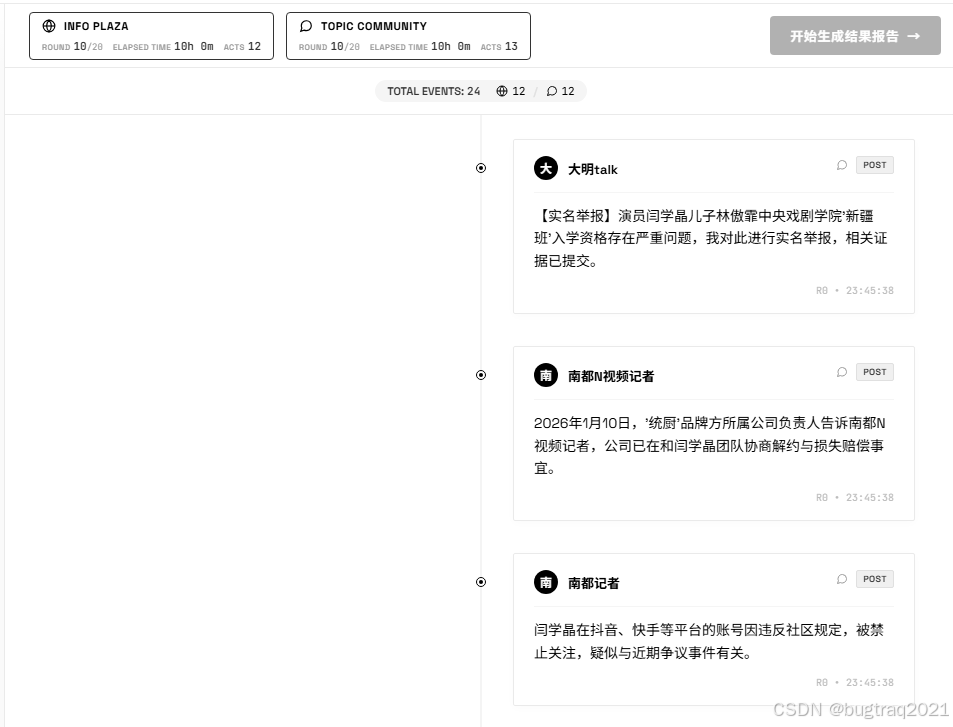Click the 南 avatar of 南都N视频记者
The width and height of the screenshot is (953, 727).
(x=546, y=375)
